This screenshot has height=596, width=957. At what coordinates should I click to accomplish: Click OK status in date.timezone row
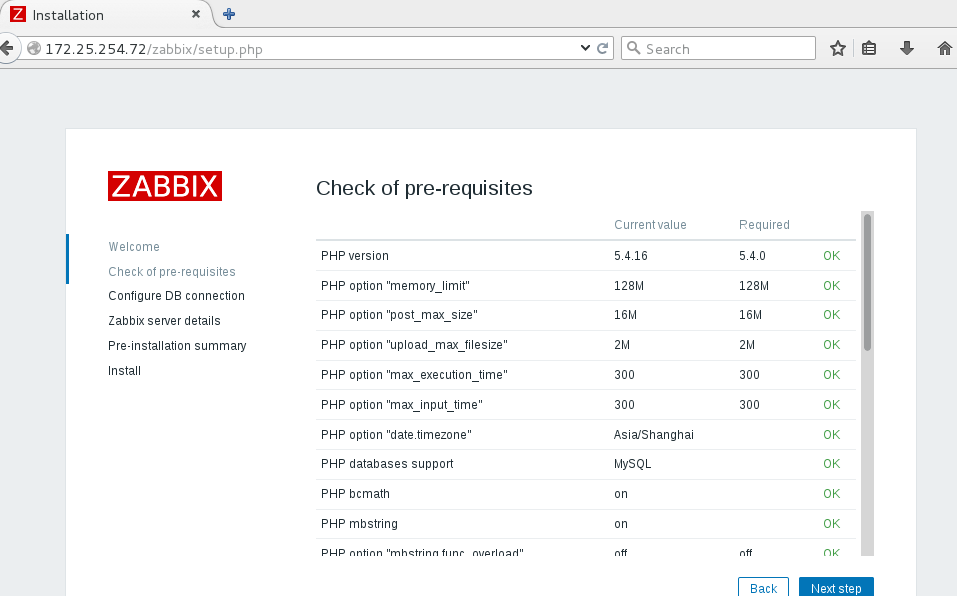(831, 434)
